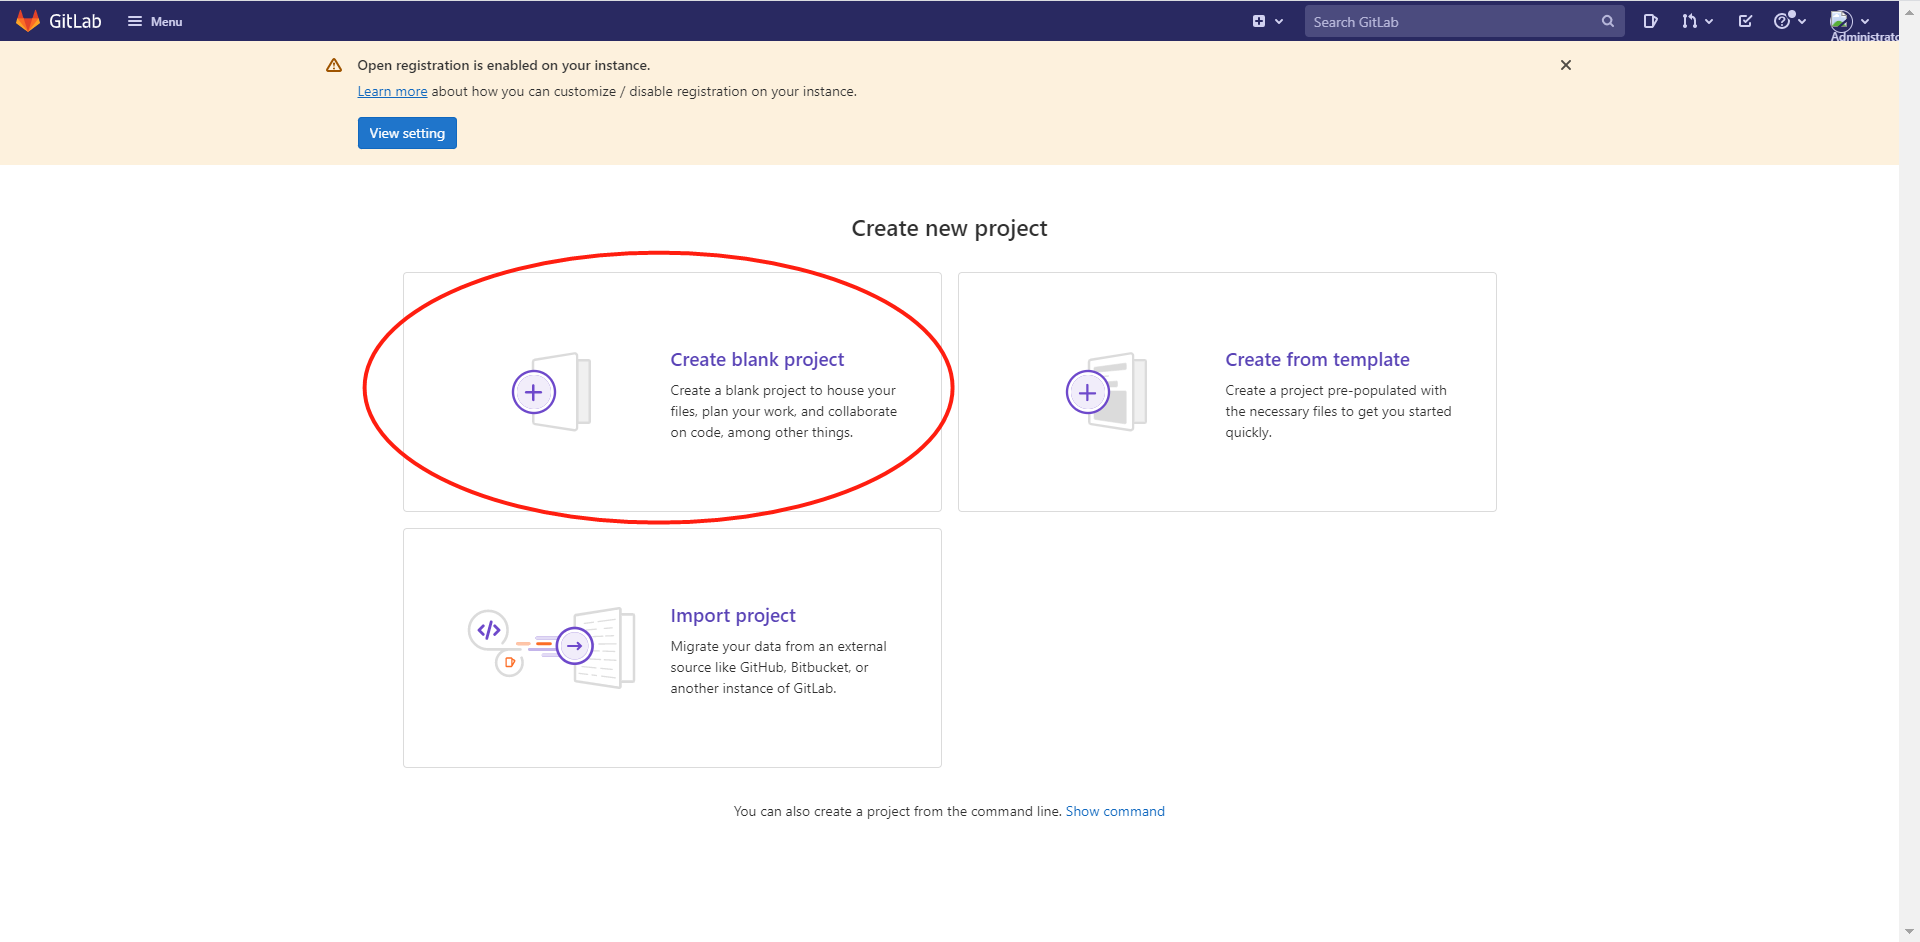This screenshot has height=942, width=1920.
Task: Select Create blank project heading
Action: click(757, 359)
